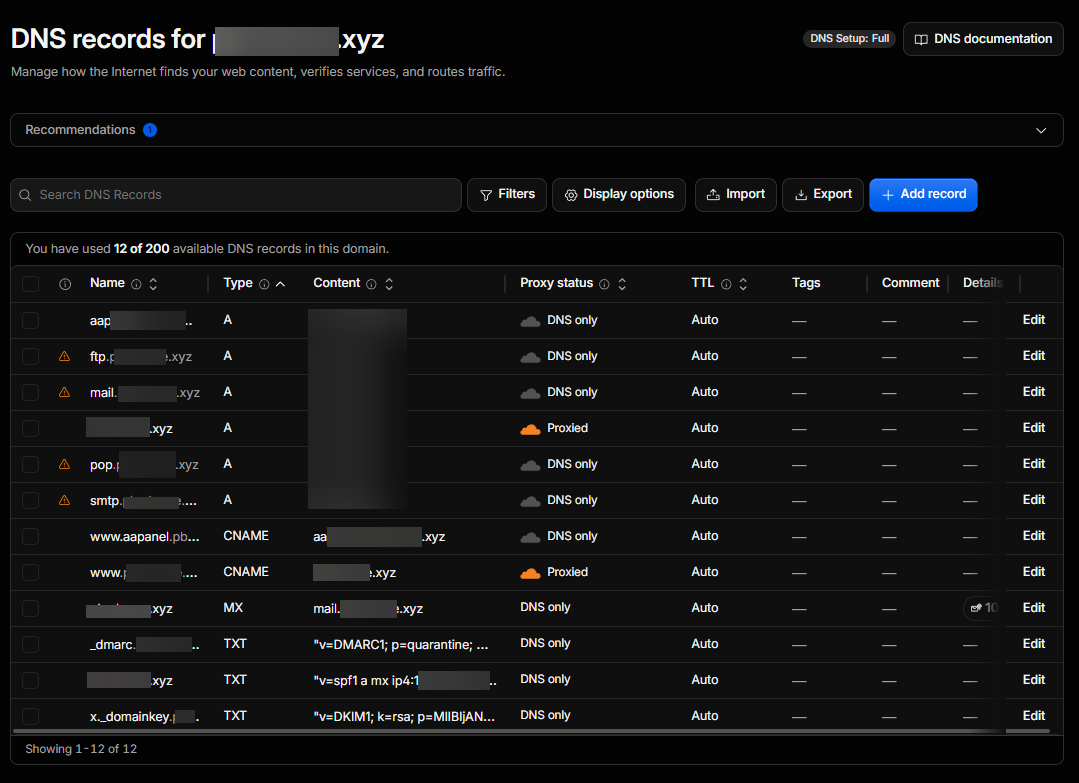Click warning icon on smtp record

click(64, 500)
